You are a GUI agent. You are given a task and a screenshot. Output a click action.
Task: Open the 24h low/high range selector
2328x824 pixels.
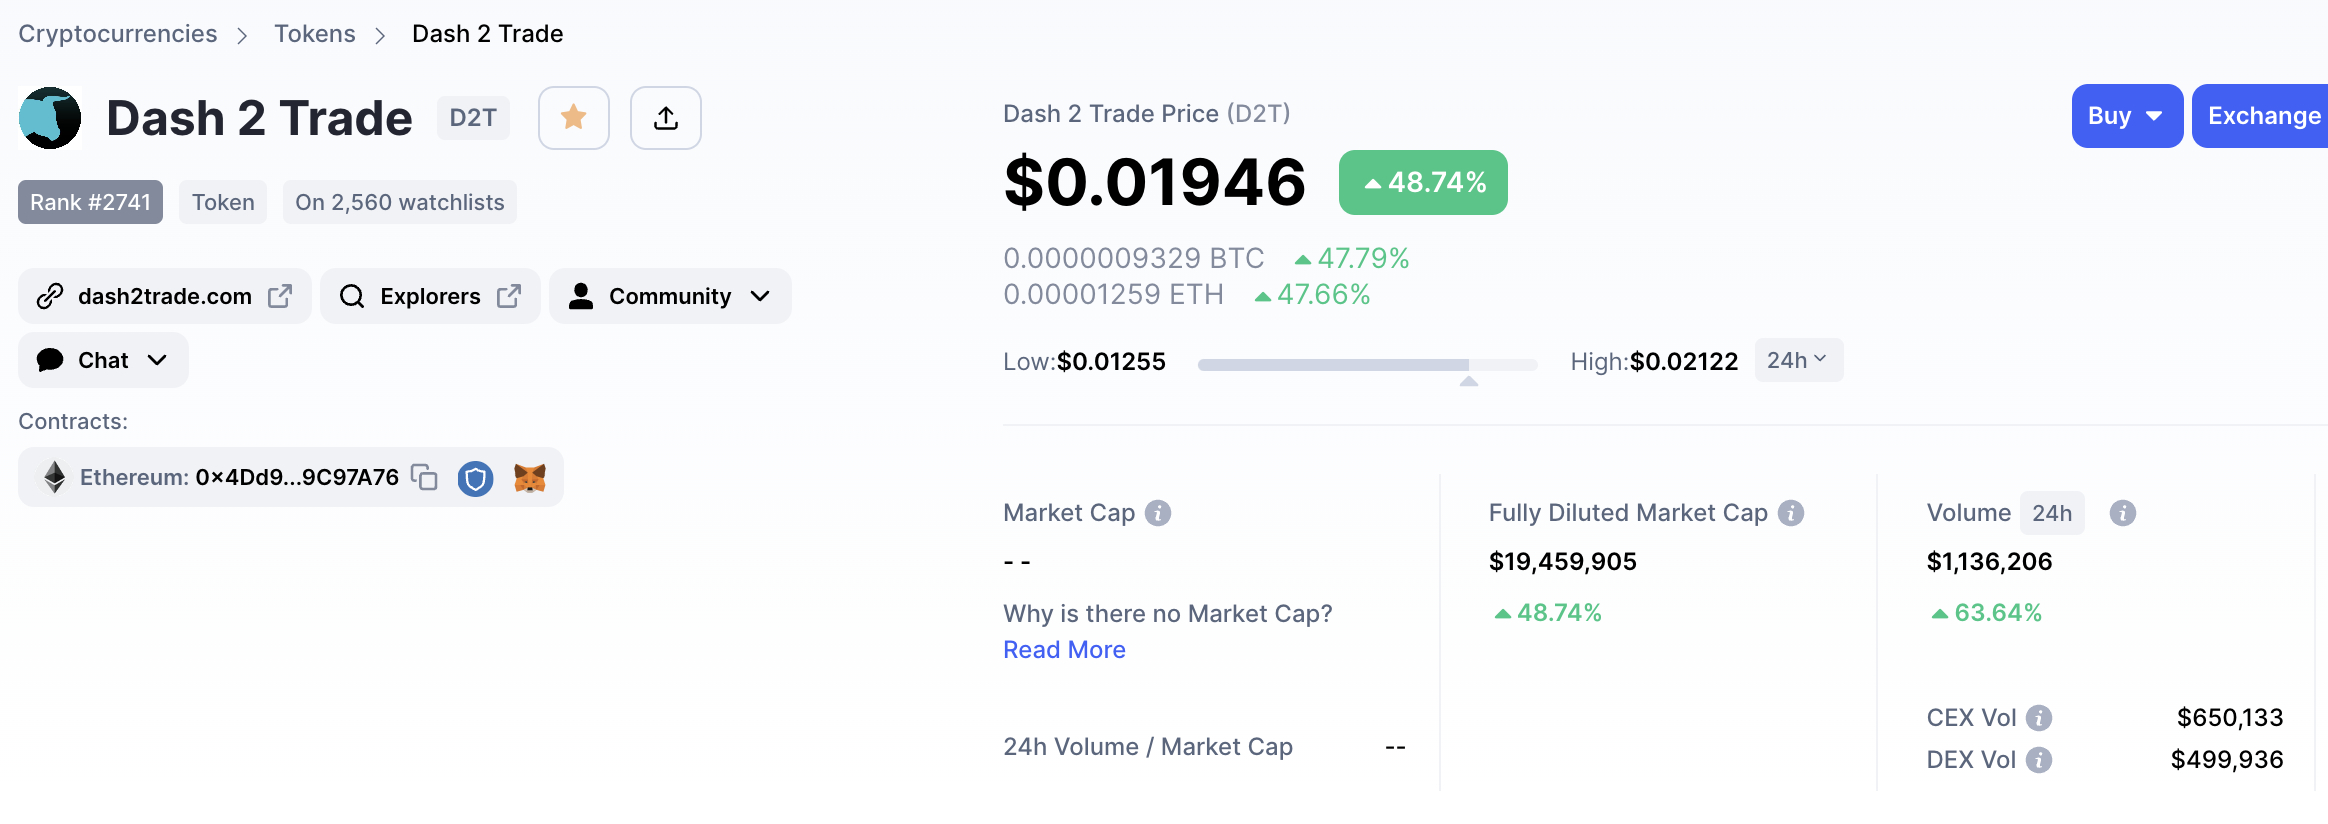1798,360
